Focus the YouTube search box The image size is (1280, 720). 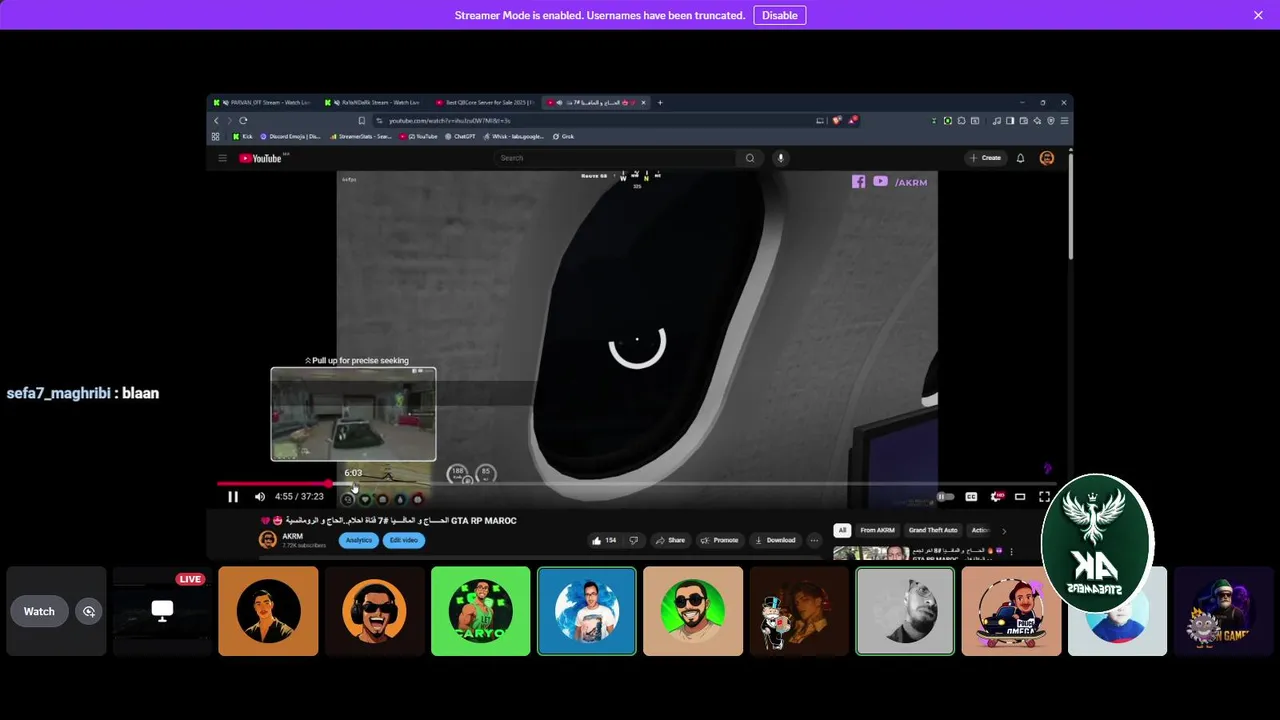(615, 158)
